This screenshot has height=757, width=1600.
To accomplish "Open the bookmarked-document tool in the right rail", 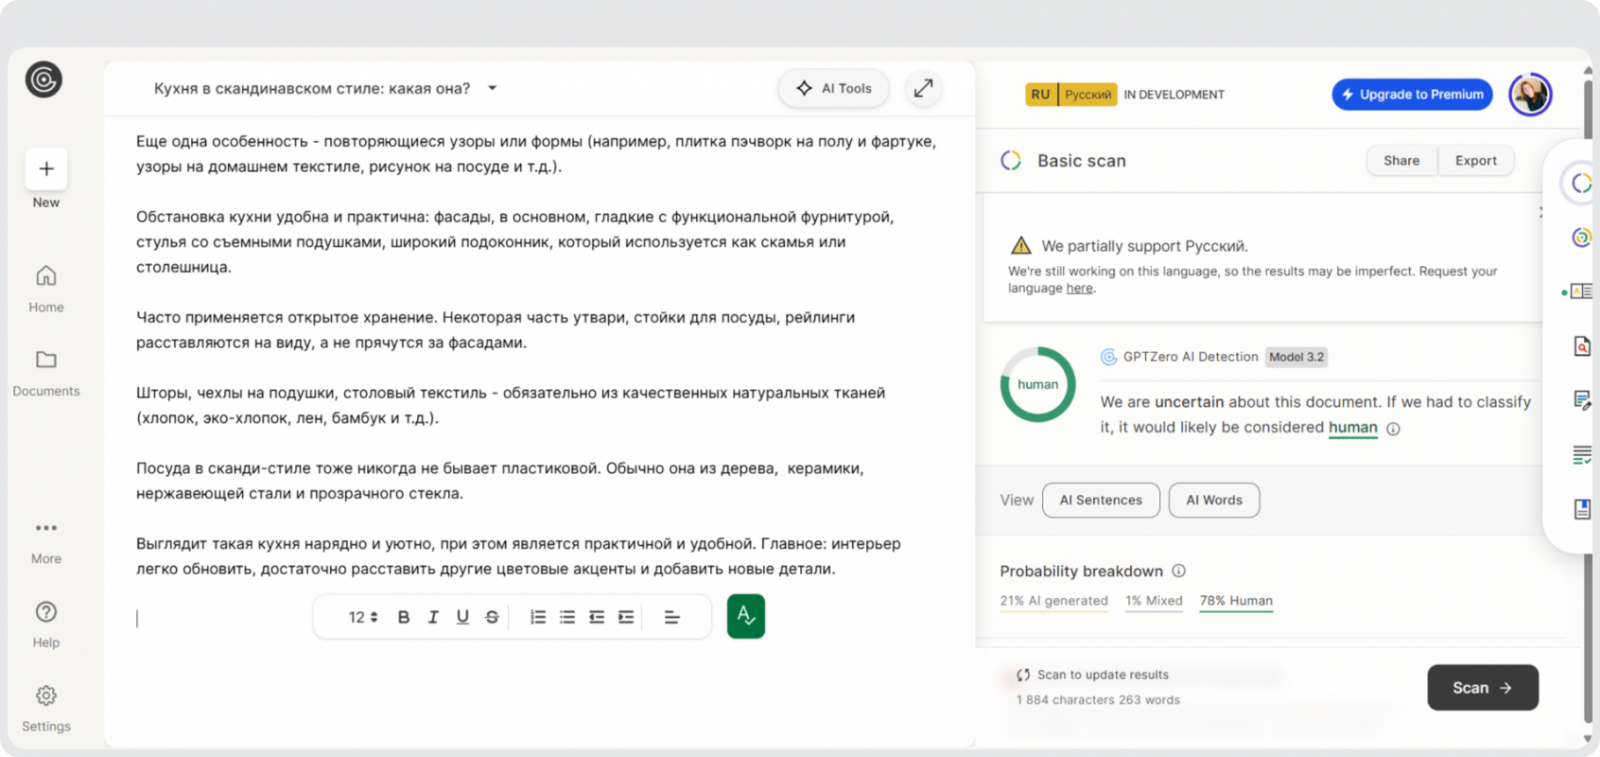I will pos(1582,509).
